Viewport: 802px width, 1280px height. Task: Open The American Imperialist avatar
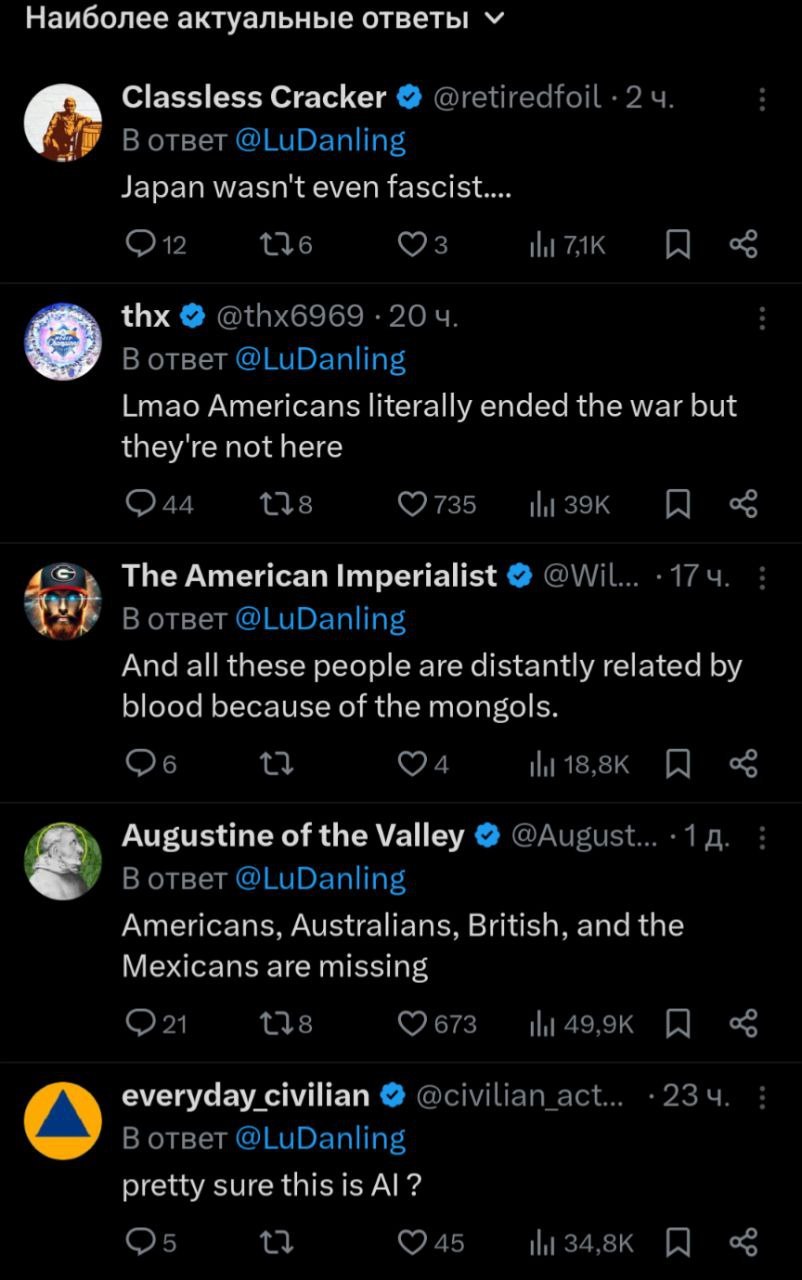tap(63, 601)
